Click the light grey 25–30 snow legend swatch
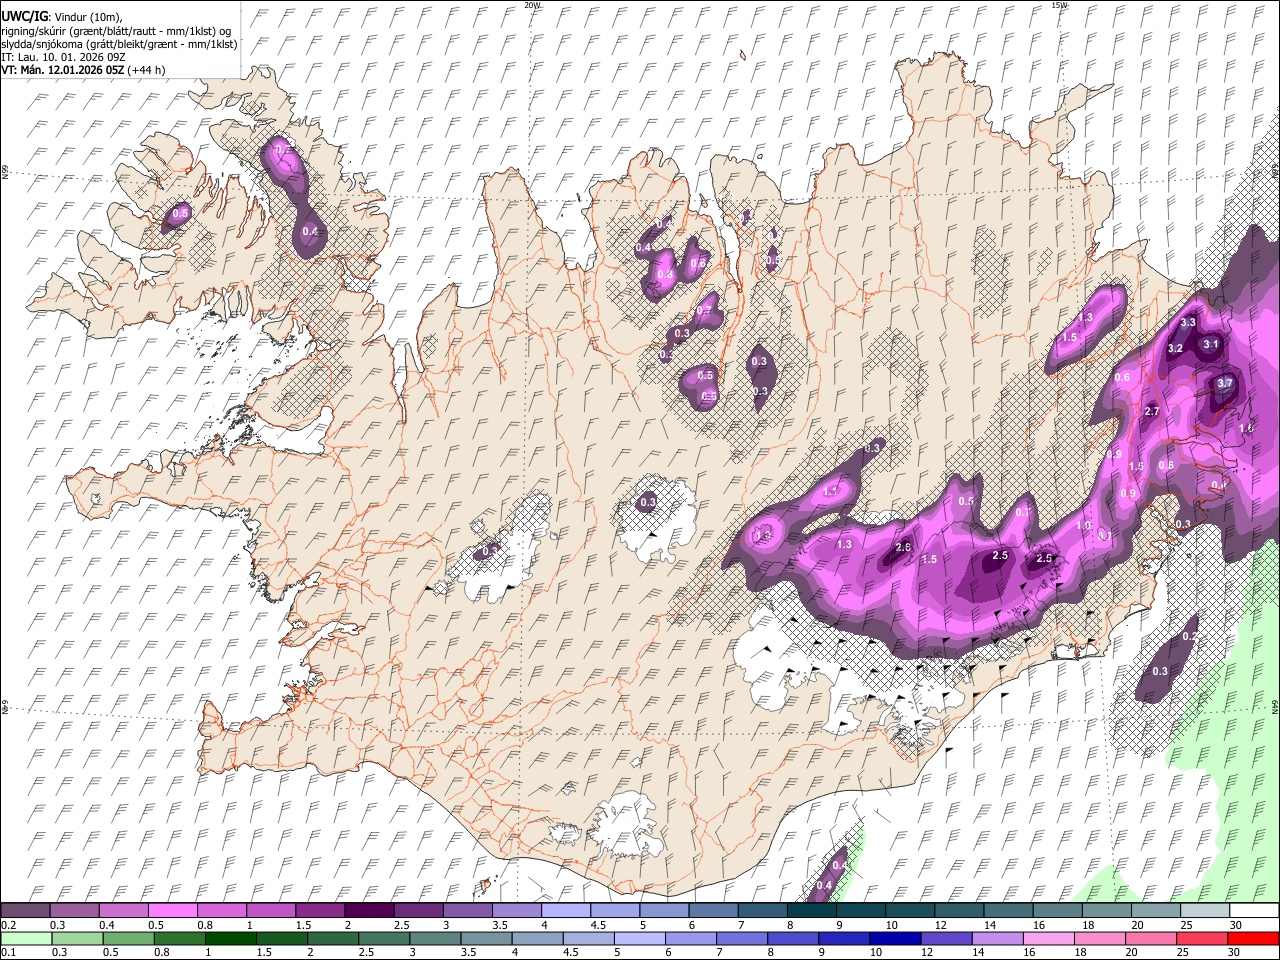This screenshot has height=960, width=1280. pos(1203,910)
